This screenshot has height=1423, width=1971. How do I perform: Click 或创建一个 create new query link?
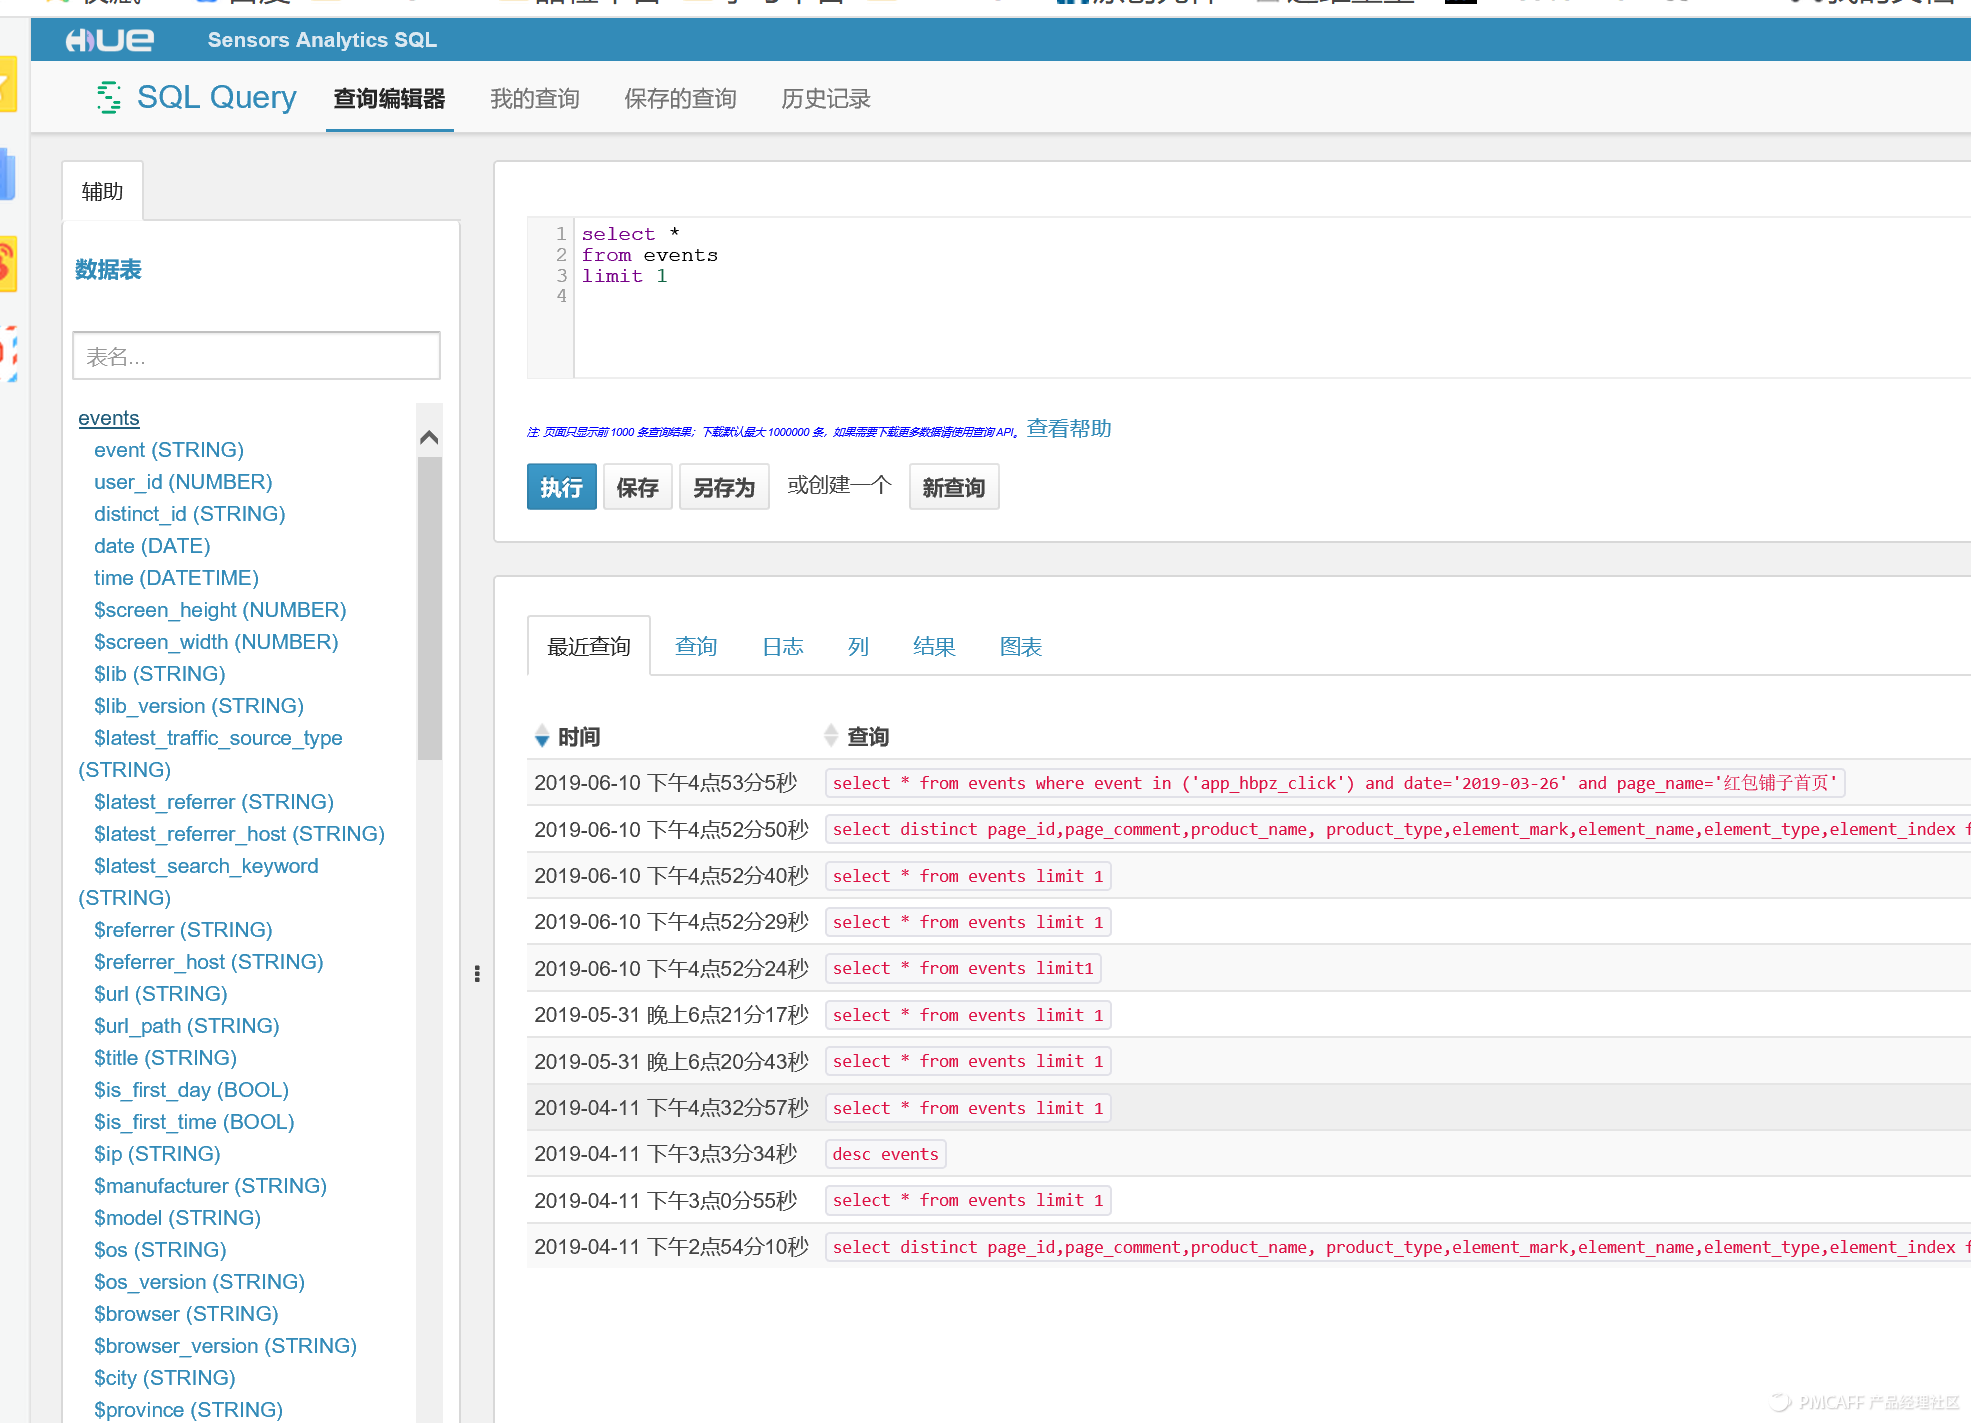pos(839,488)
